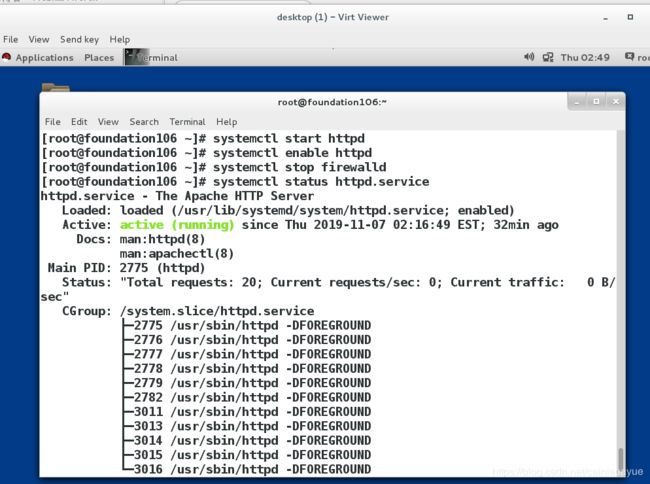The height and width of the screenshot is (484, 650).
Task: Open the Virt Viewer Help menu
Action: click(120, 39)
